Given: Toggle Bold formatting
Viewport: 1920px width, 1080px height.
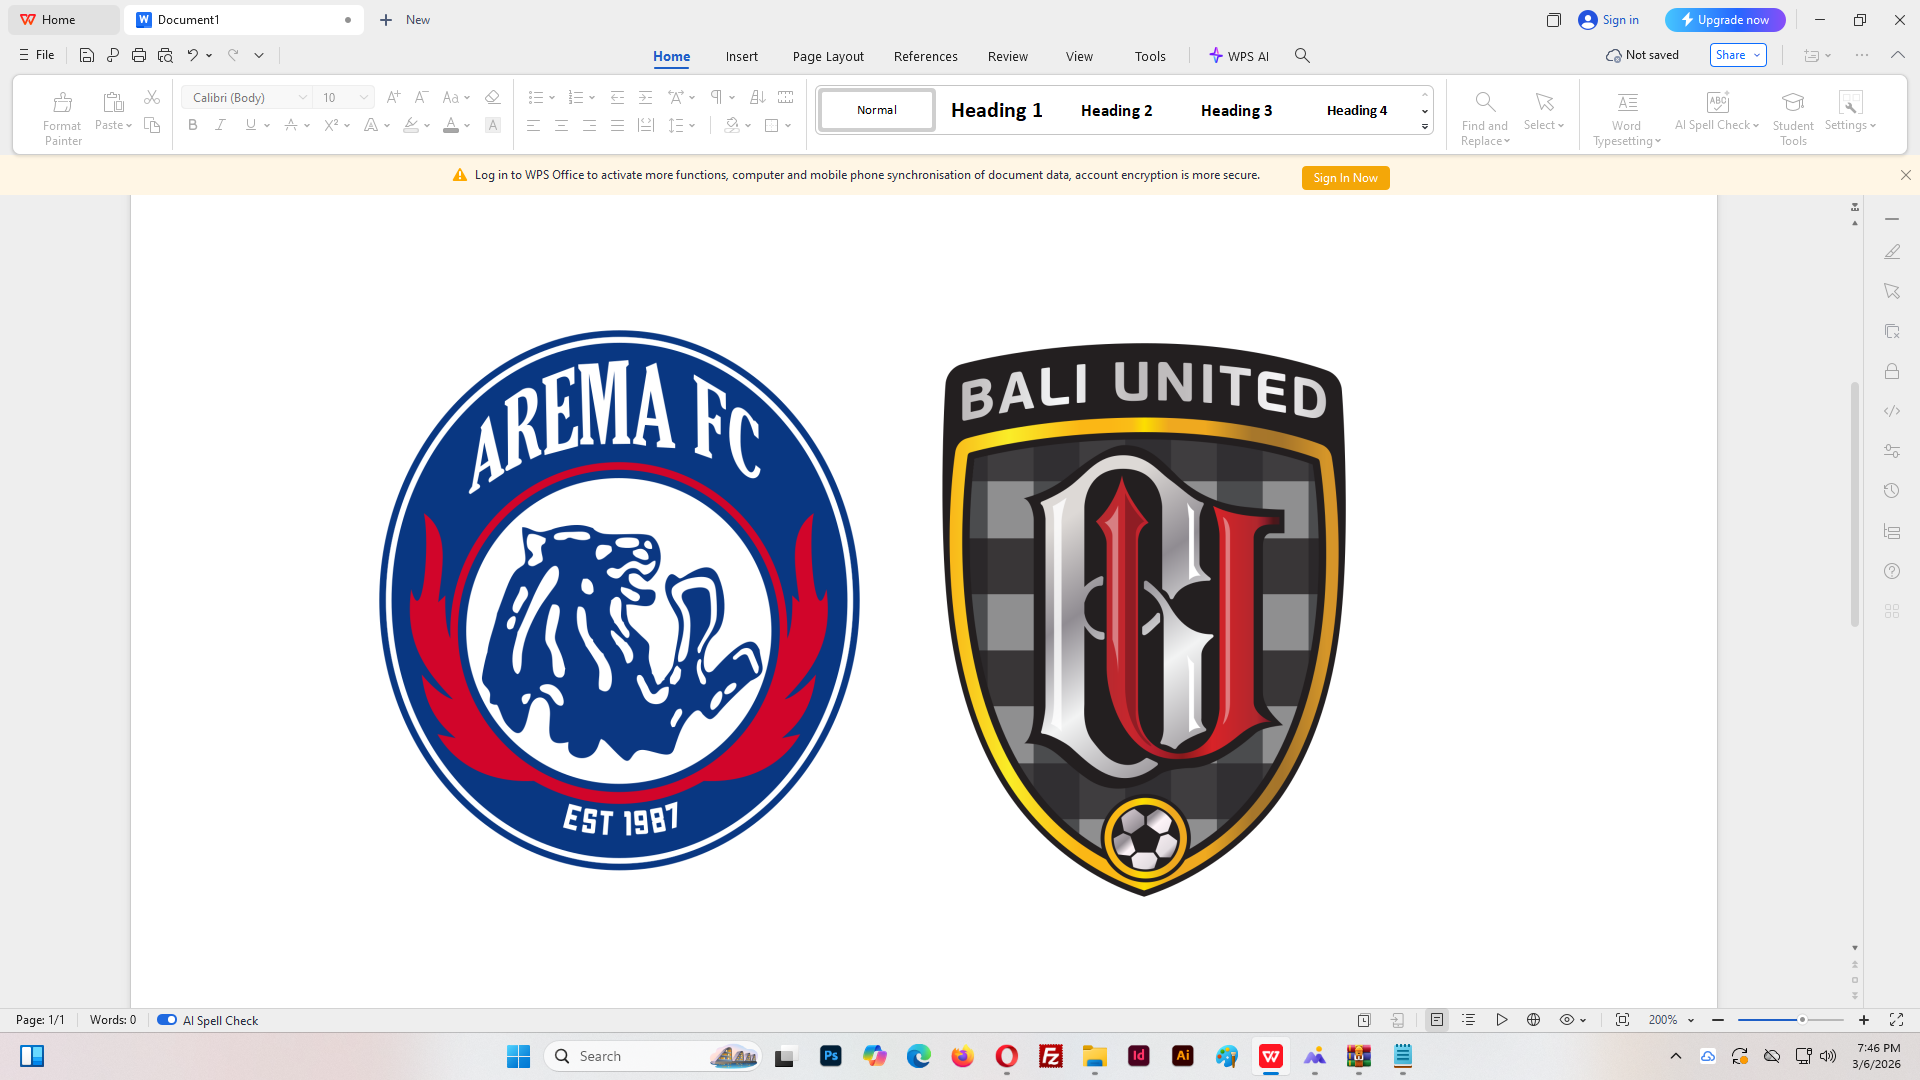Looking at the screenshot, I should (193, 125).
